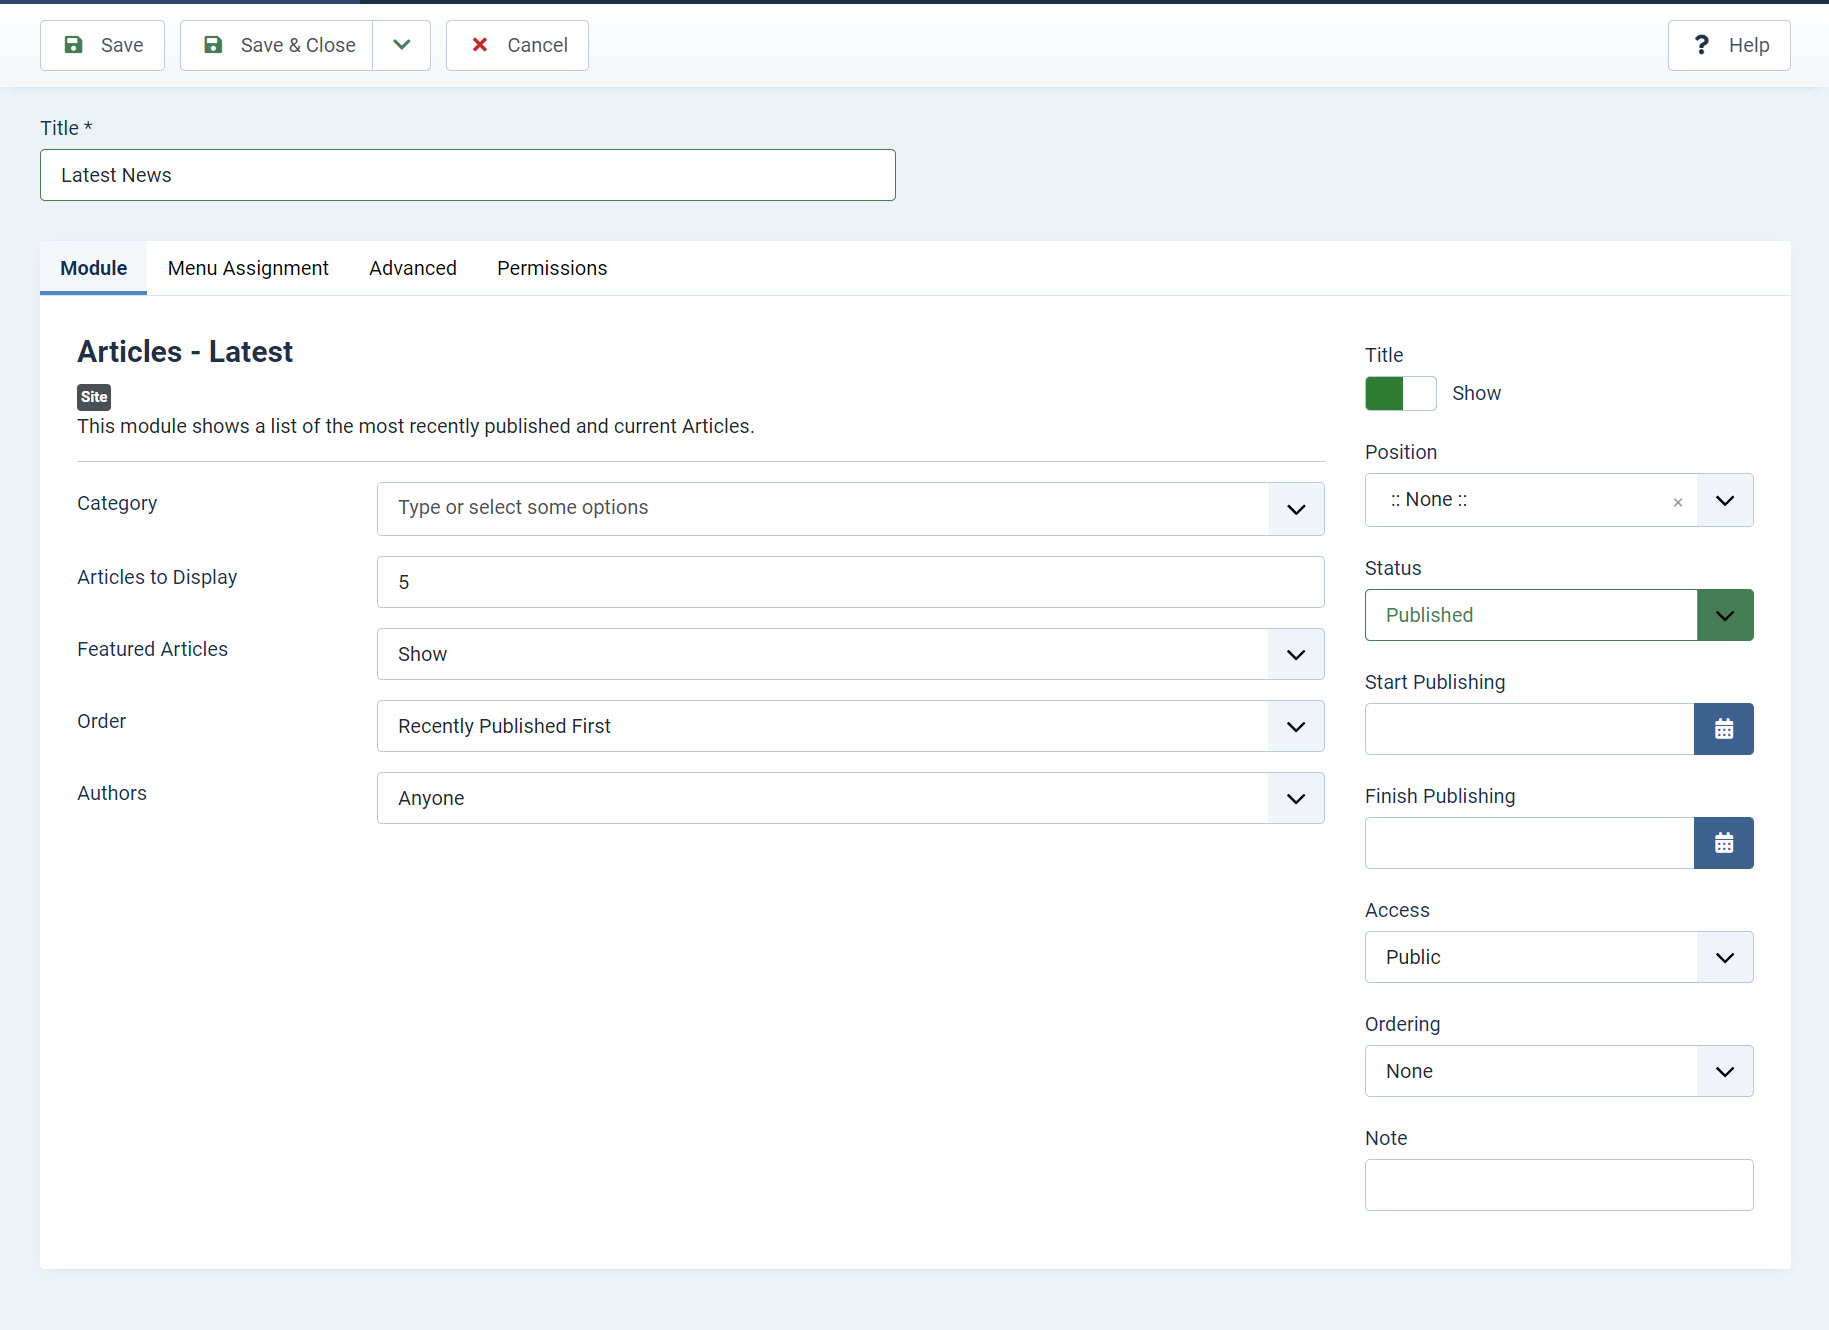Switch to the Menu Assignment tab

(x=248, y=268)
